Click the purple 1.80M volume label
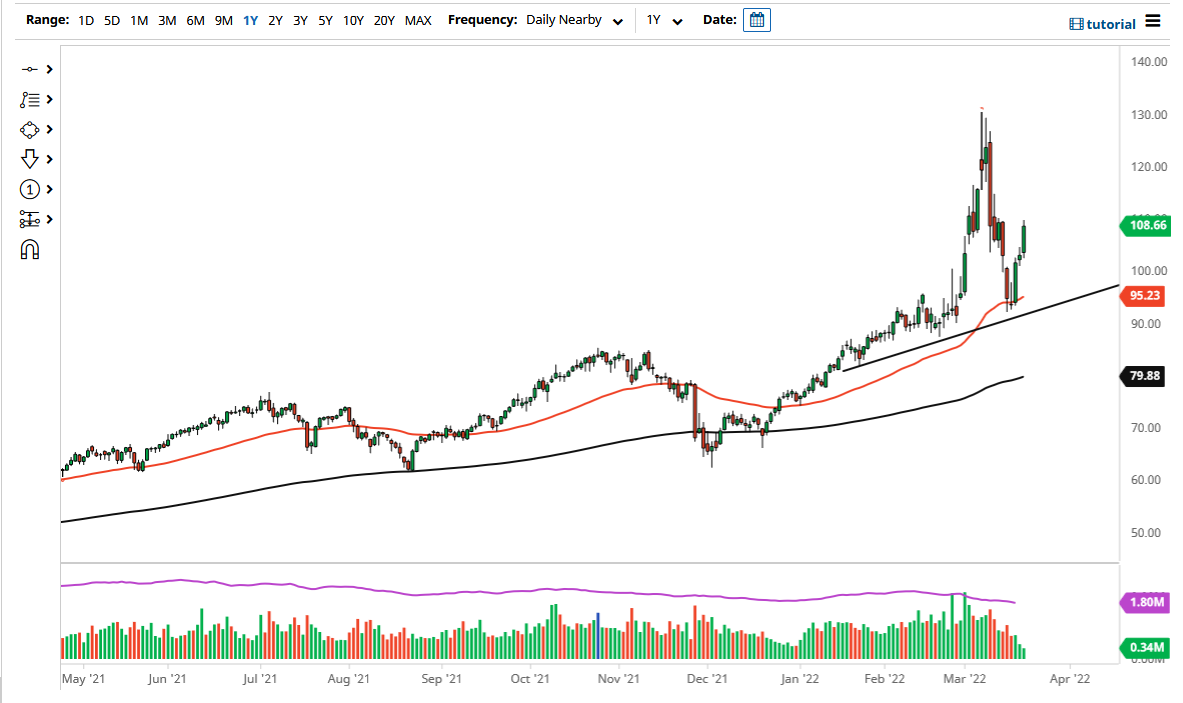The height and width of the screenshot is (703, 1183). coord(1143,603)
